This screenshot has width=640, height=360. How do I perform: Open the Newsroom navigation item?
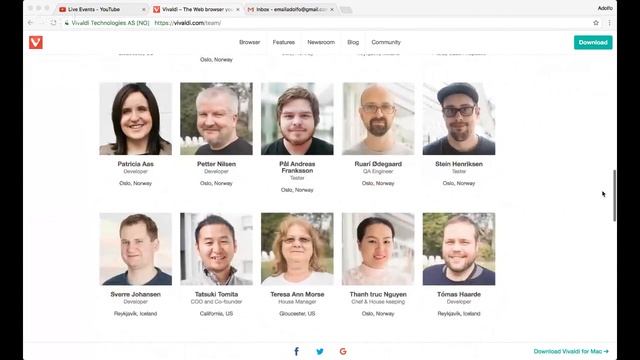(321, 42)
